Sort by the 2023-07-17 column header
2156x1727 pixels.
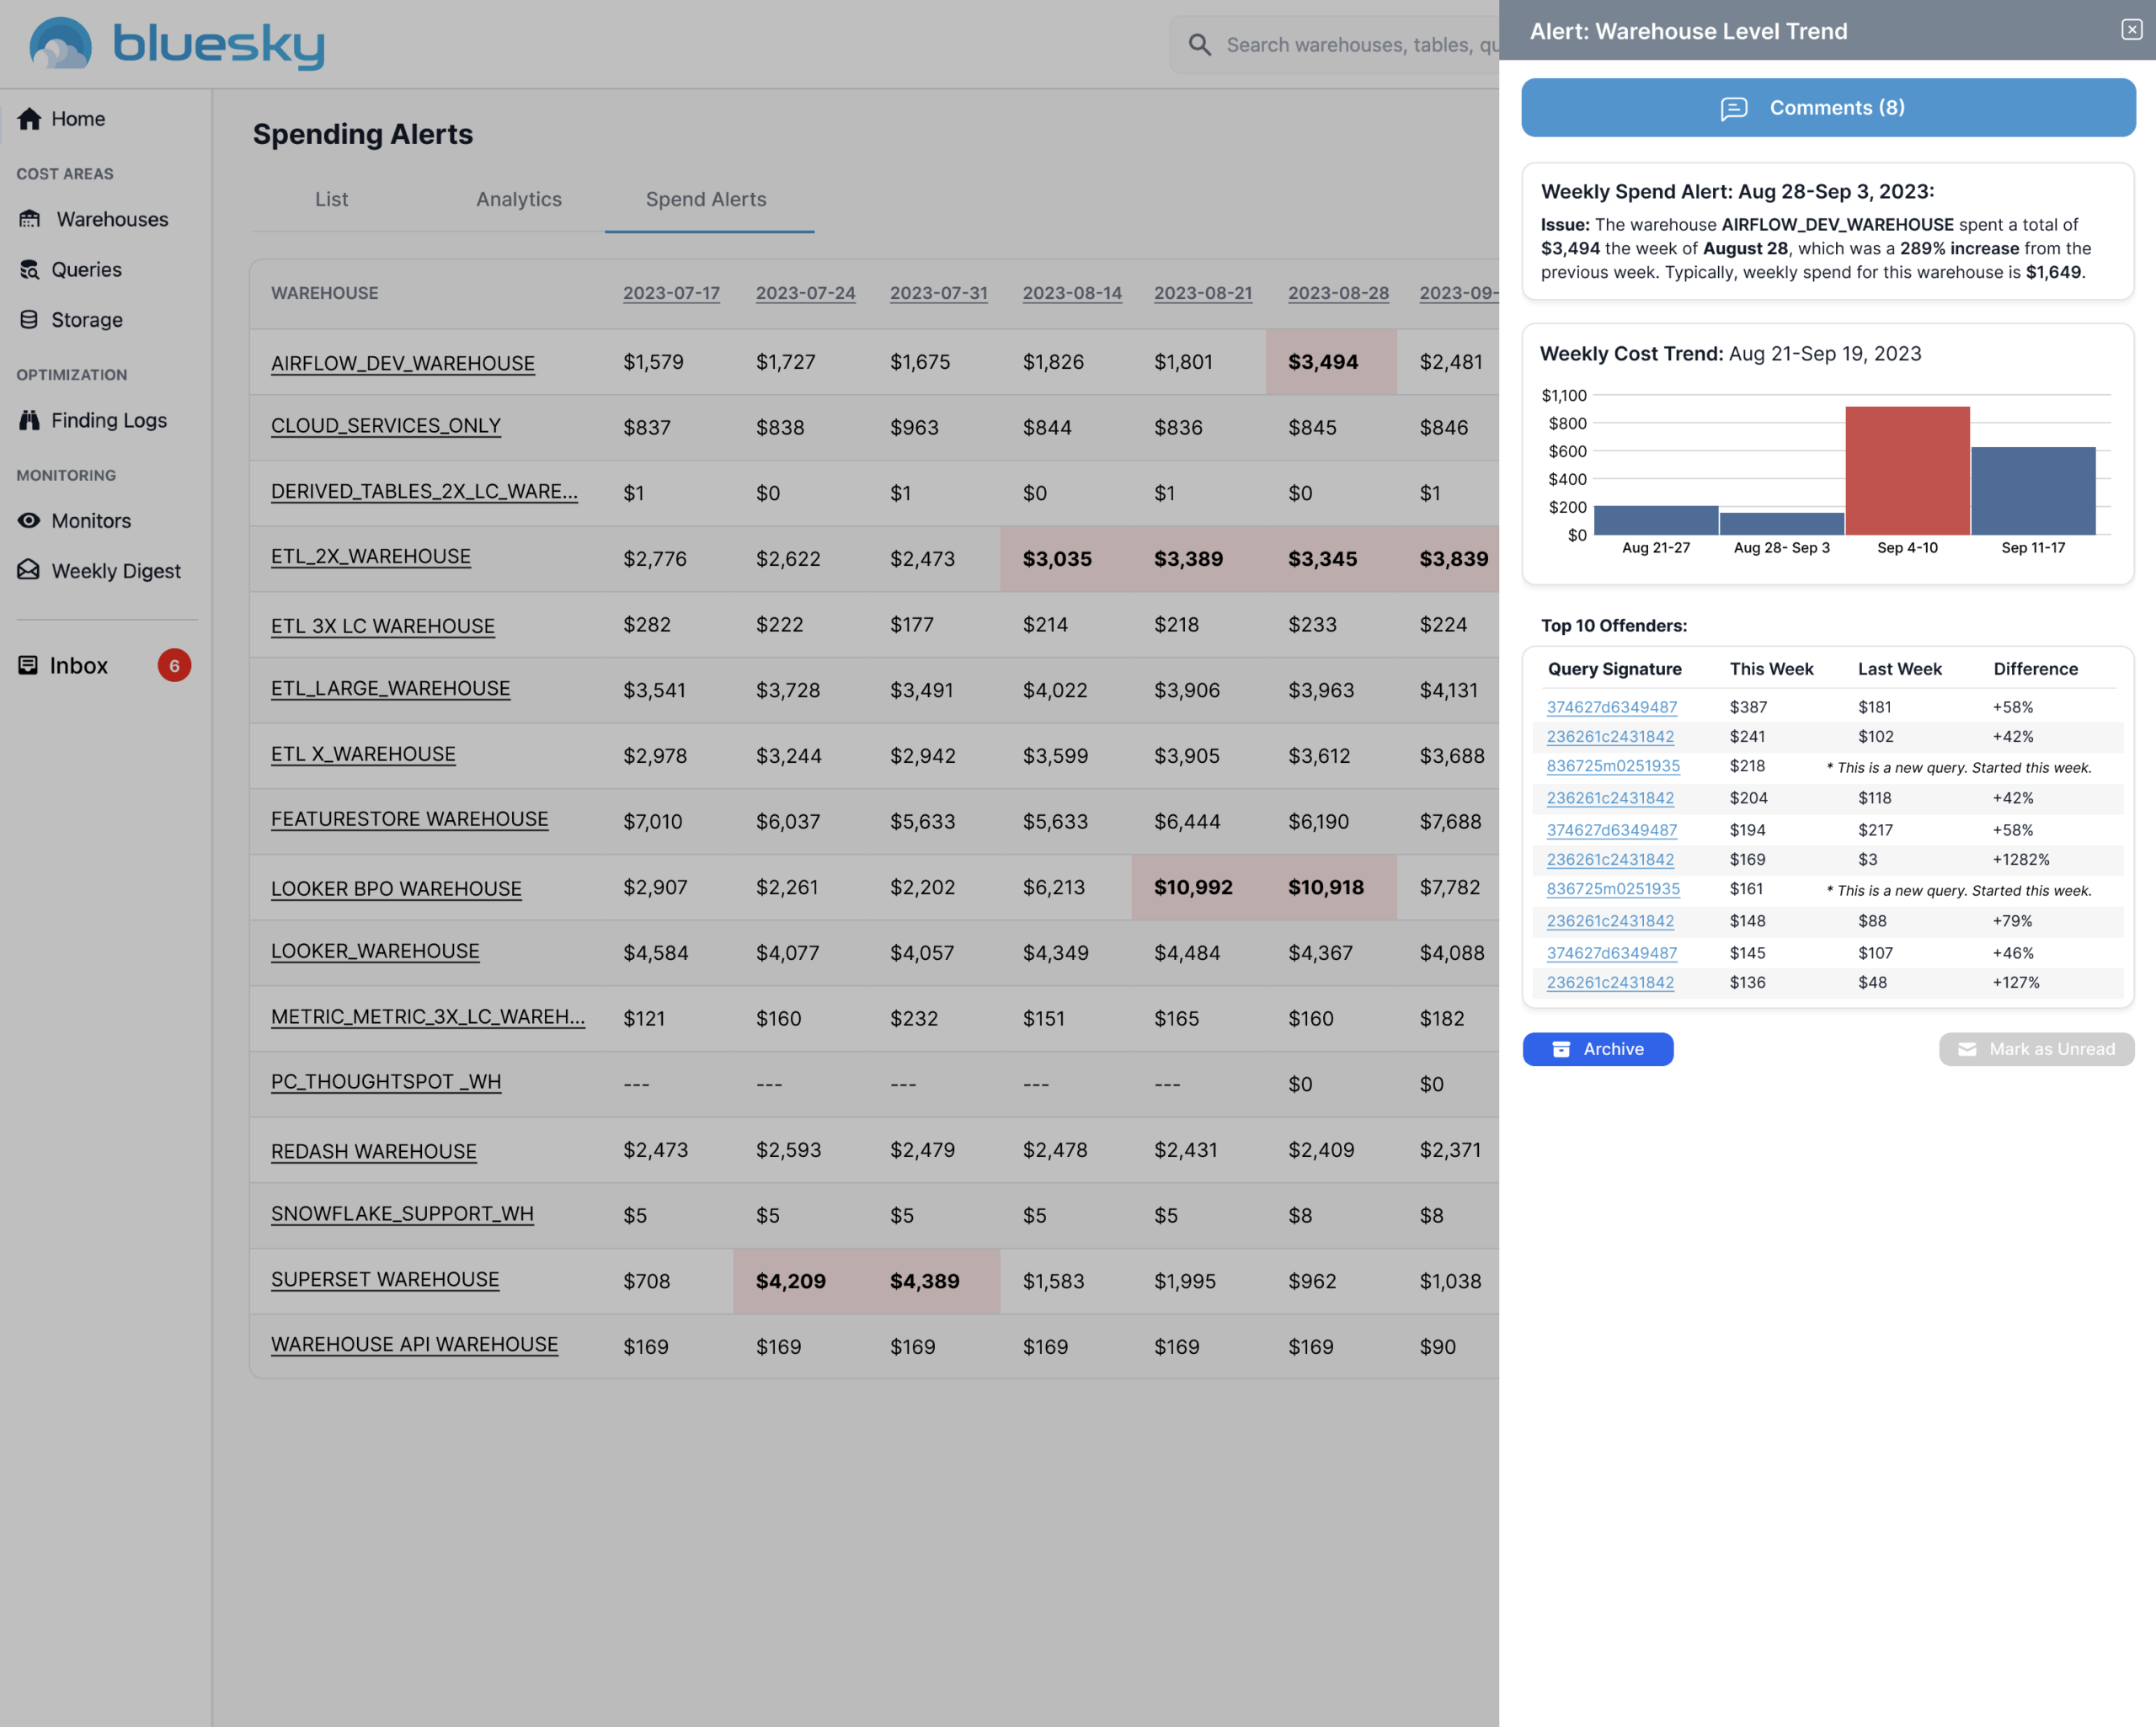click(x=671, y=293)
